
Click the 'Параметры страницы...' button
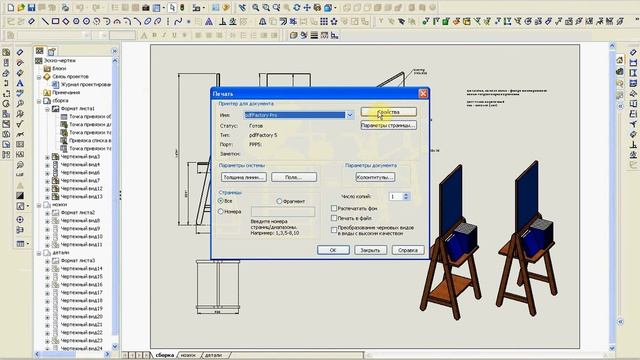pyautogui.click(x=389, y=125)
